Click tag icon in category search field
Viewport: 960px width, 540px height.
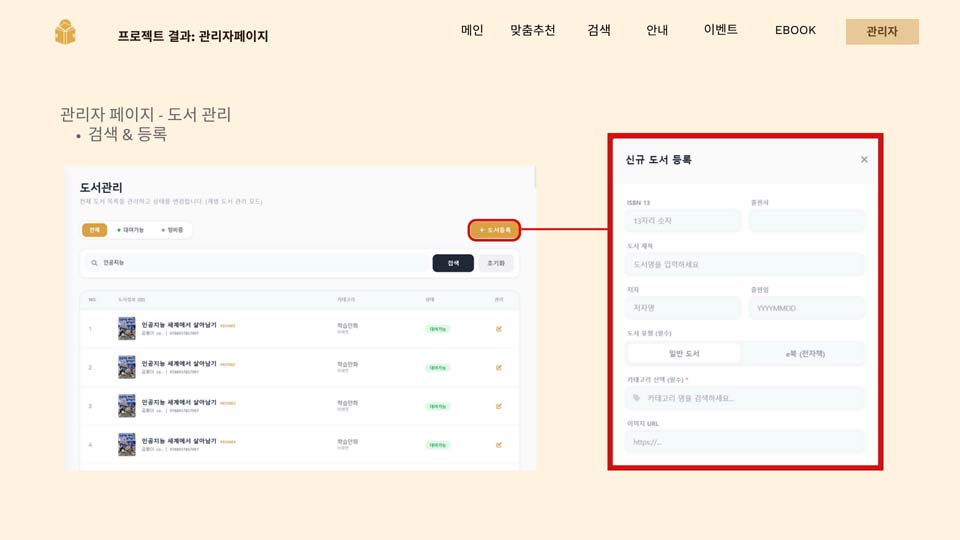pos(637,398)
